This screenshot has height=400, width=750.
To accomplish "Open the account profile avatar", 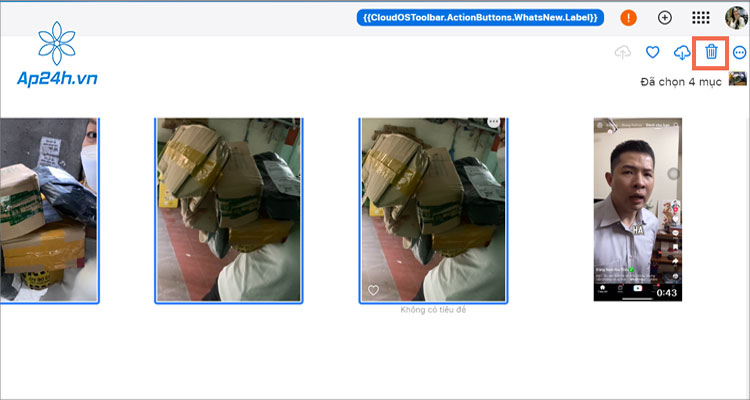I will click(x=737, y=18).
